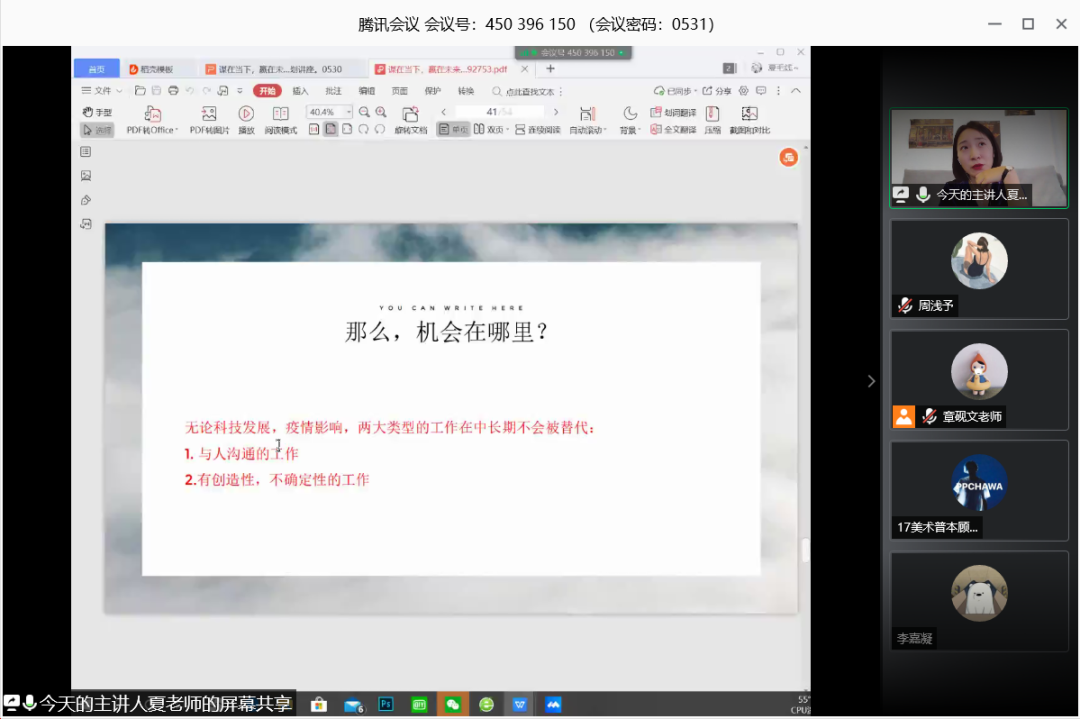This screenshot has height=719, width=1080.
Task: Select the Hand (手型) tool
Action: (x=97, y=112)
